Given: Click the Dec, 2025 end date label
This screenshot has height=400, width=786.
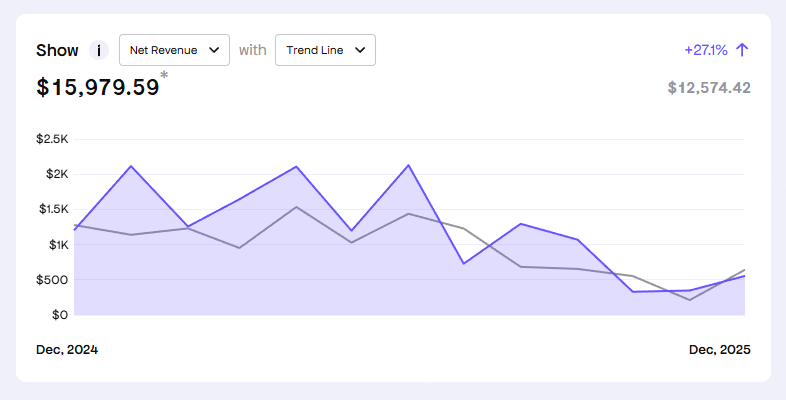Looking at the screenshot, I should pyautogui.click(x=719, y=350).
